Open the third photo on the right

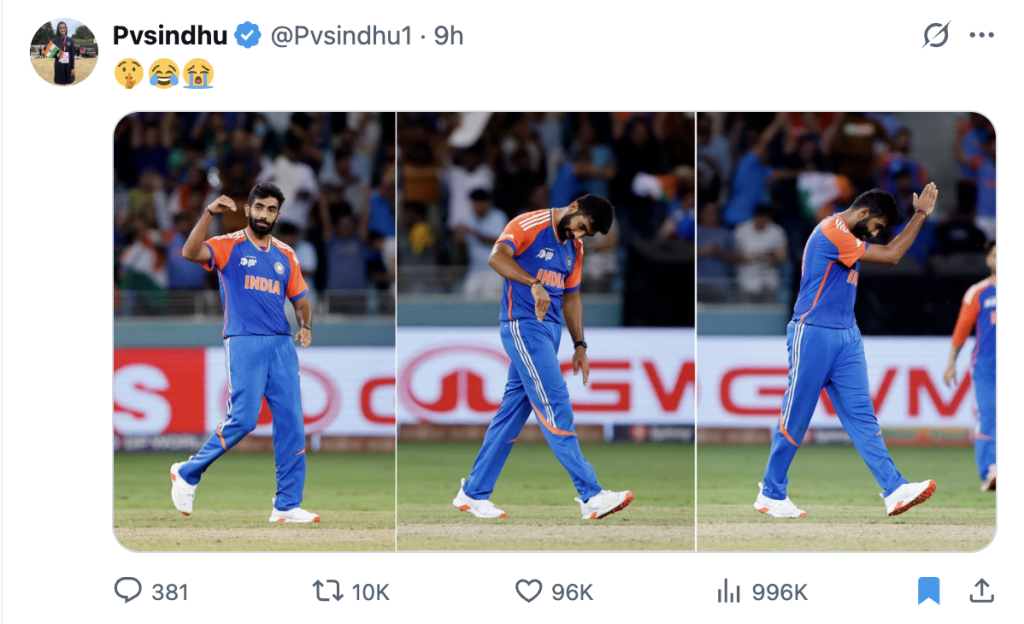pyautogui.click(x=846, y=331)
